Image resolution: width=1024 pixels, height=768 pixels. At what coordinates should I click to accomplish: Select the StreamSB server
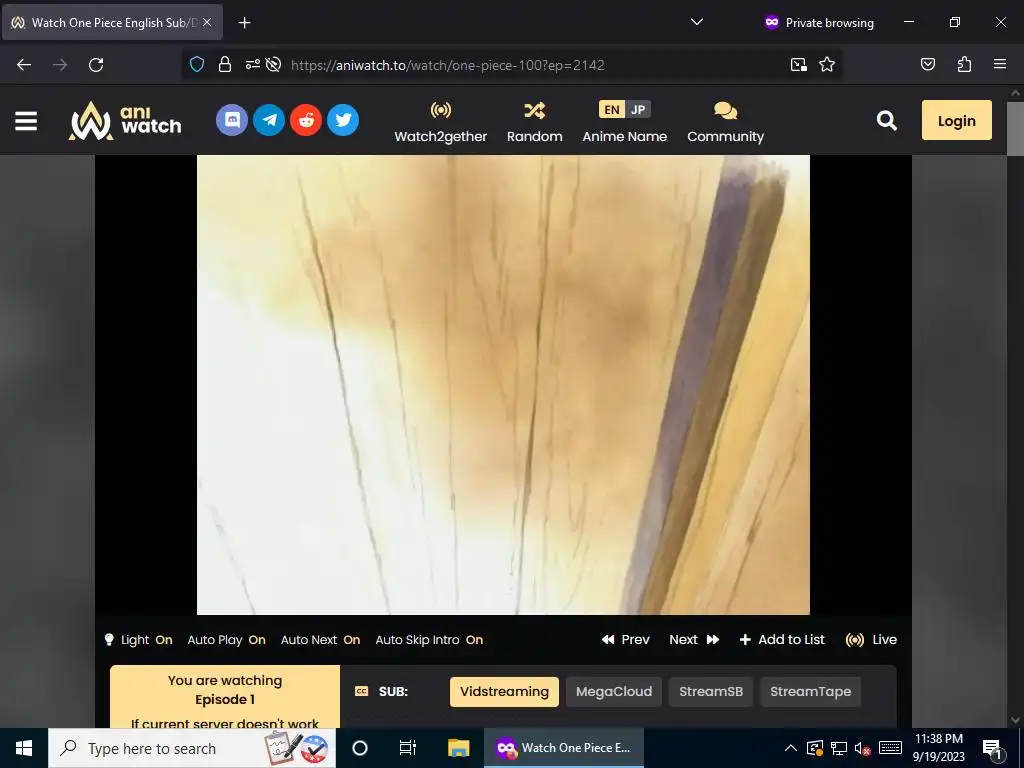[711, 692]
